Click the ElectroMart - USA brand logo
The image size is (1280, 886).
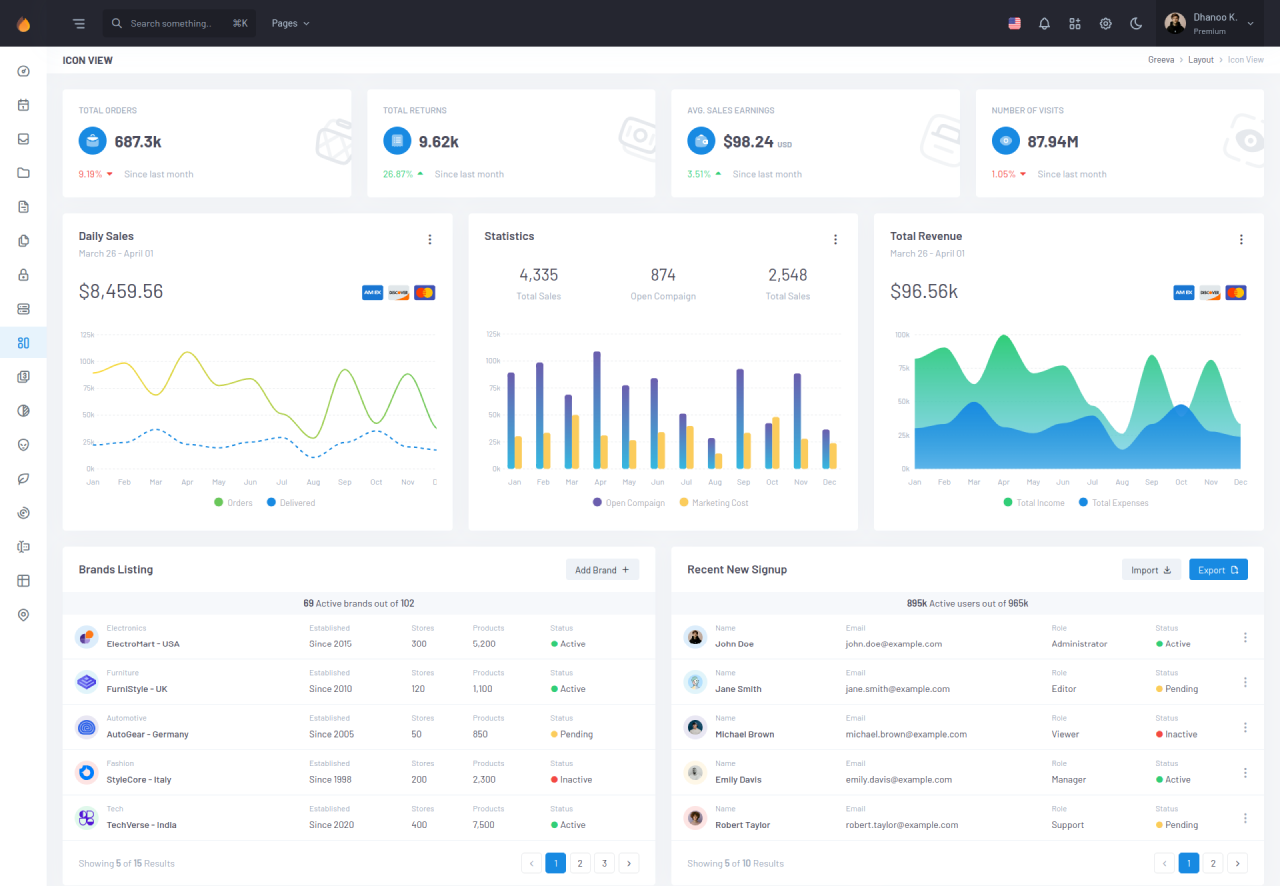pos(87,637)
